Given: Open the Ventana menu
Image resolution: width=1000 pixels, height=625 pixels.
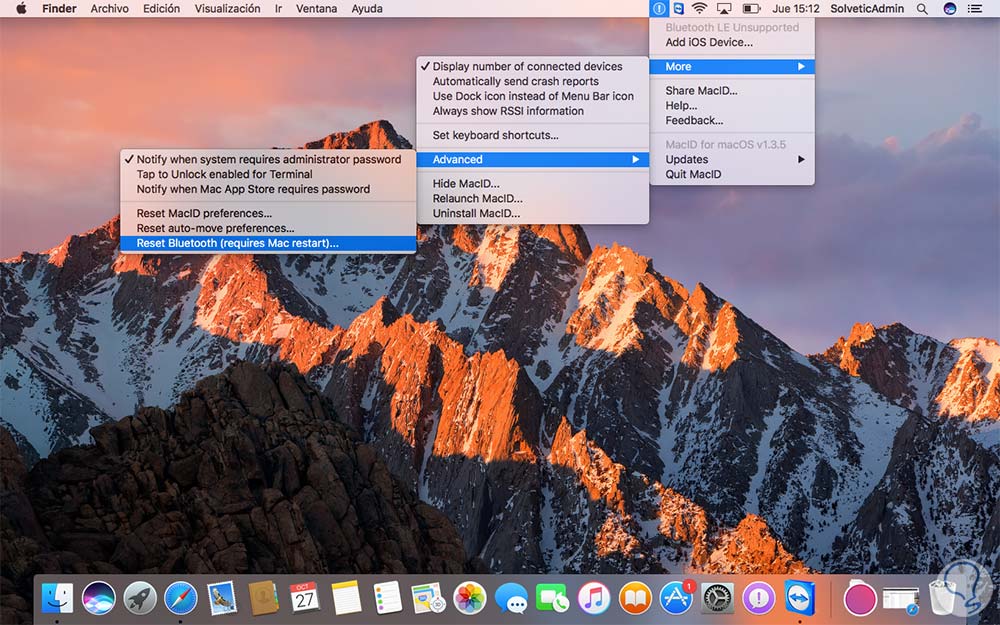Looking at the screenshot, I should click(316, 8).
